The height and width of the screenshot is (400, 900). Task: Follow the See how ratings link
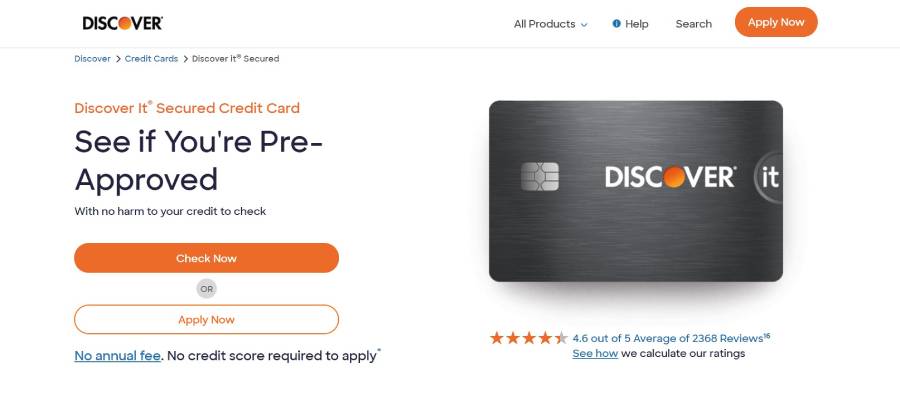(x=595, y=354)
